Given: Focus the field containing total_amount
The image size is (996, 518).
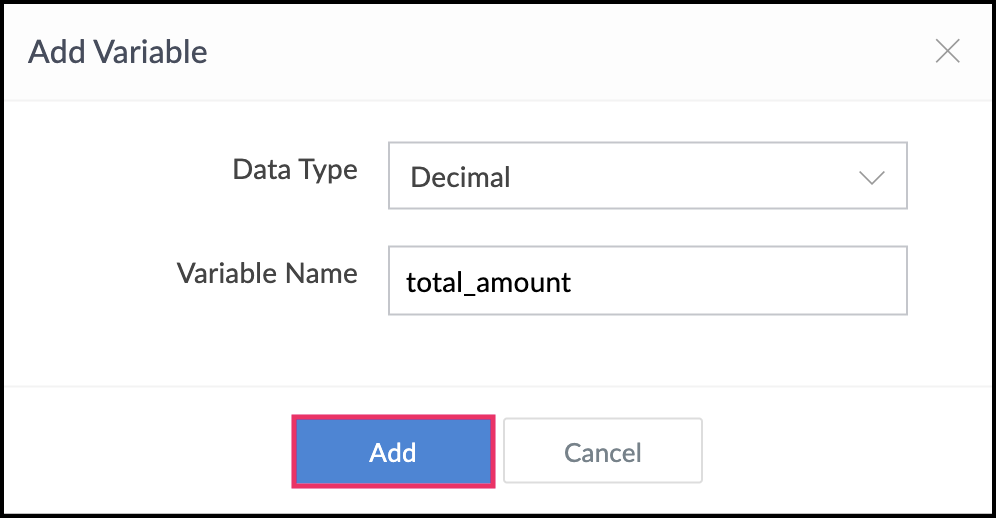Looking at the screenshot, I should 647,280.
